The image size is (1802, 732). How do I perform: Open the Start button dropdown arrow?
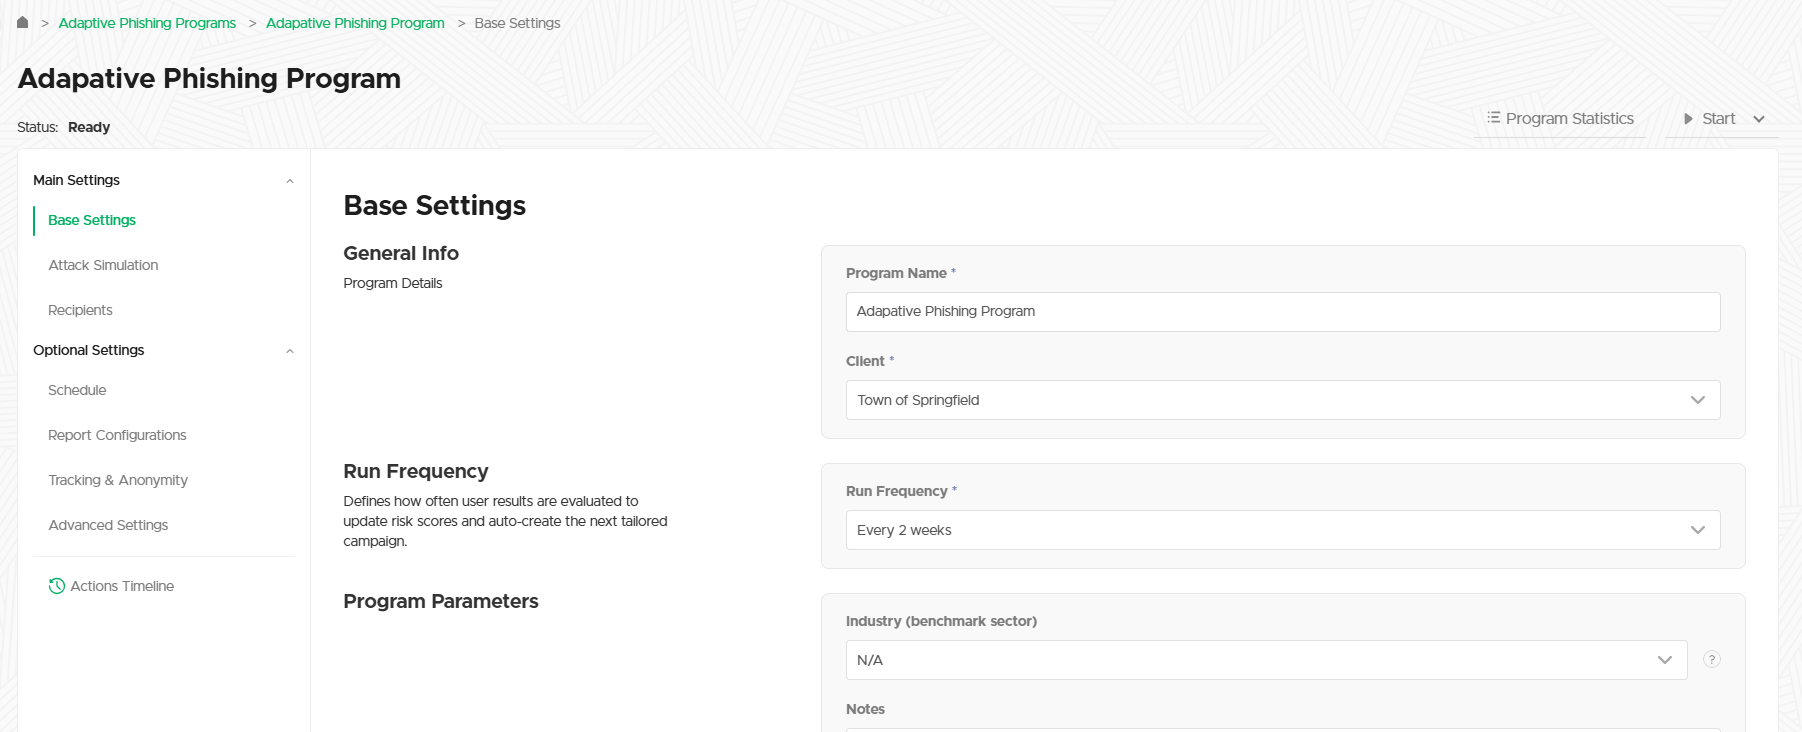1759,119
